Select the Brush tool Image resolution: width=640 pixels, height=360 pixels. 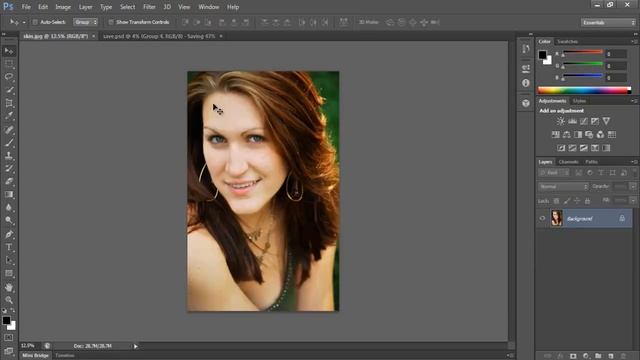click(9, 143)
